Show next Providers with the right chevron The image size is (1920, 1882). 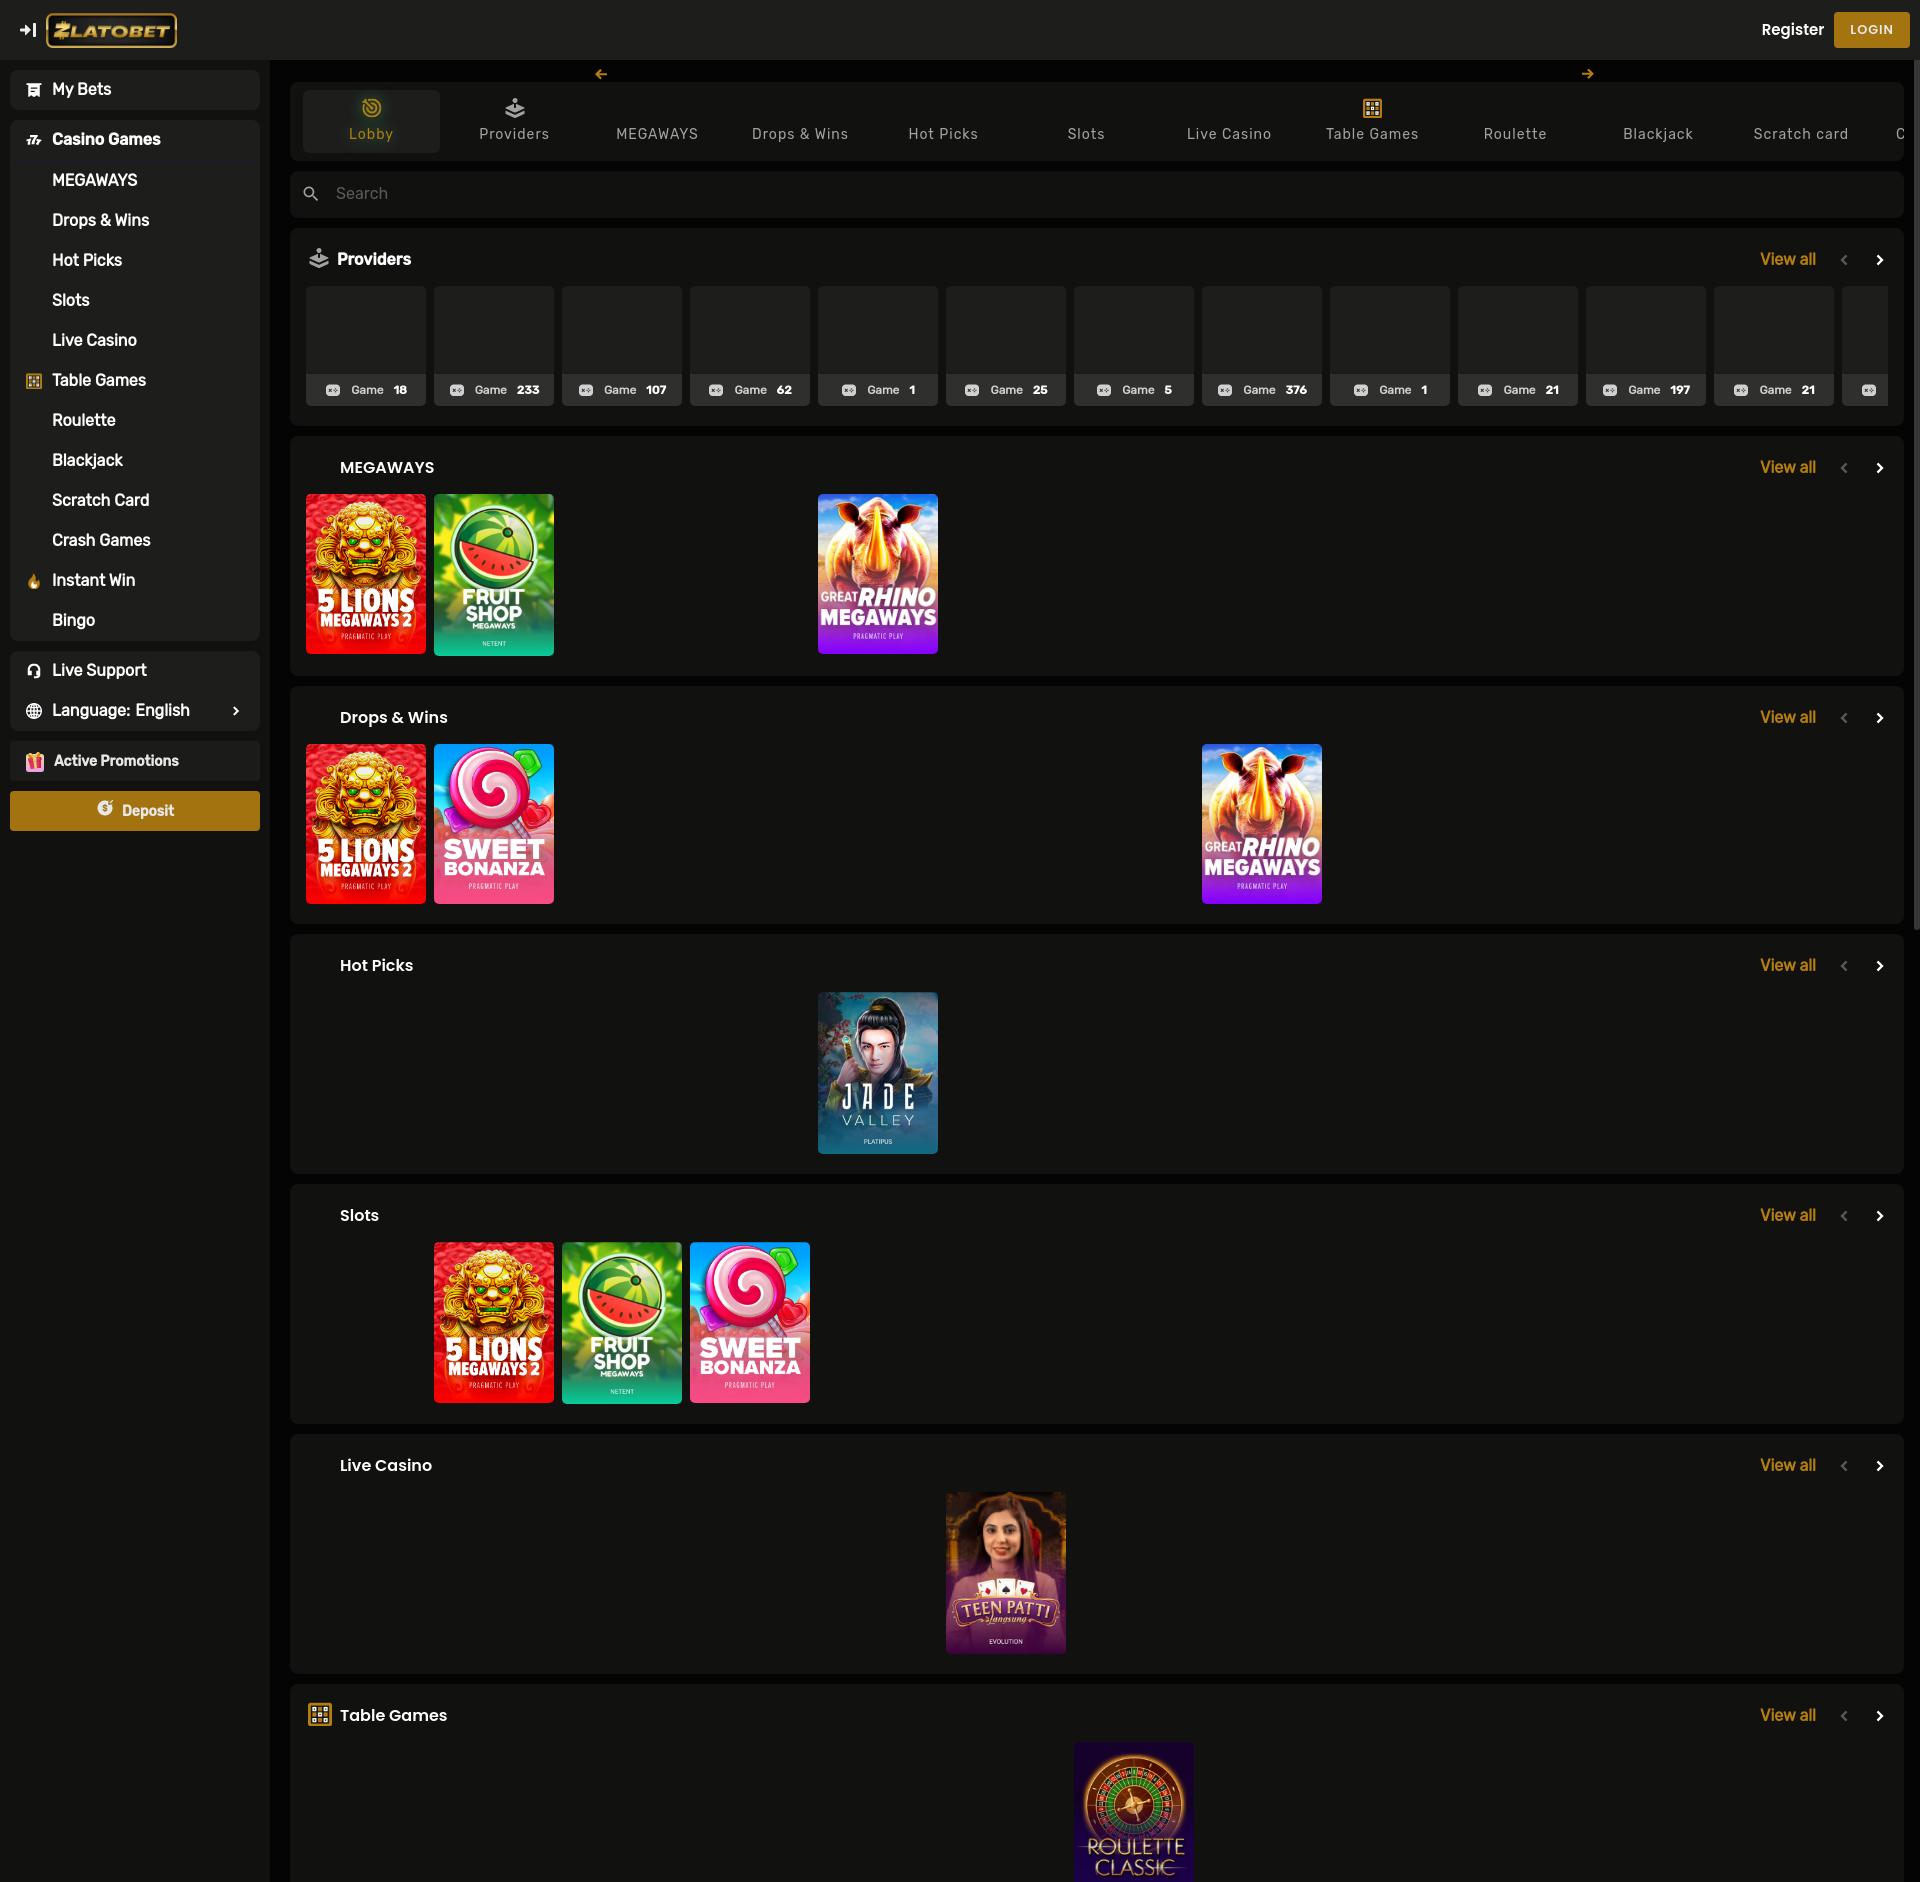1879,260
